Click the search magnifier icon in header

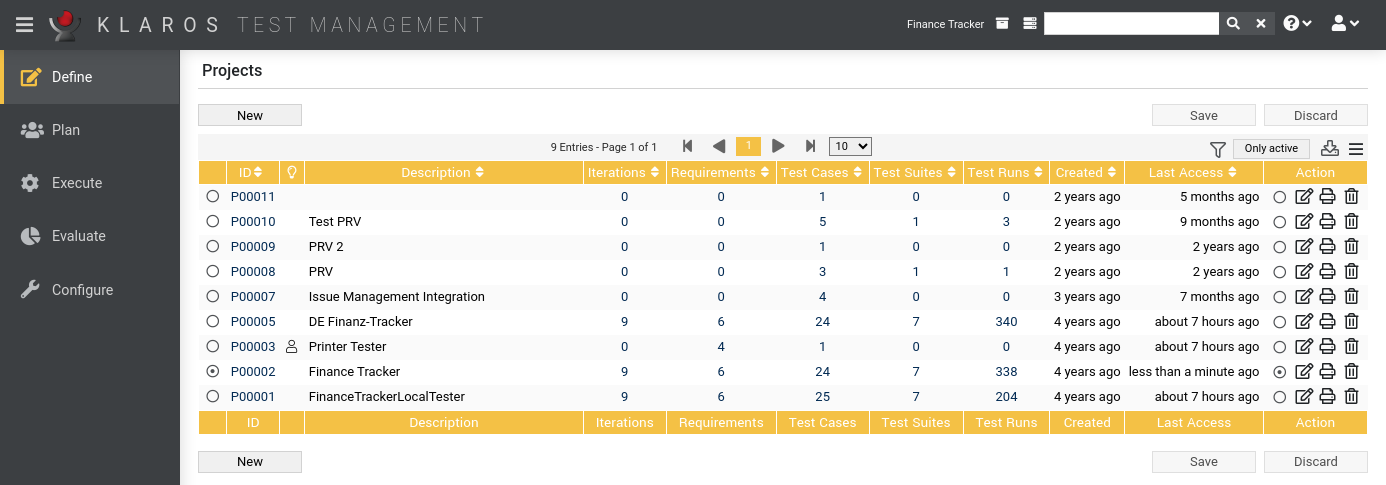pos(1233,24)
